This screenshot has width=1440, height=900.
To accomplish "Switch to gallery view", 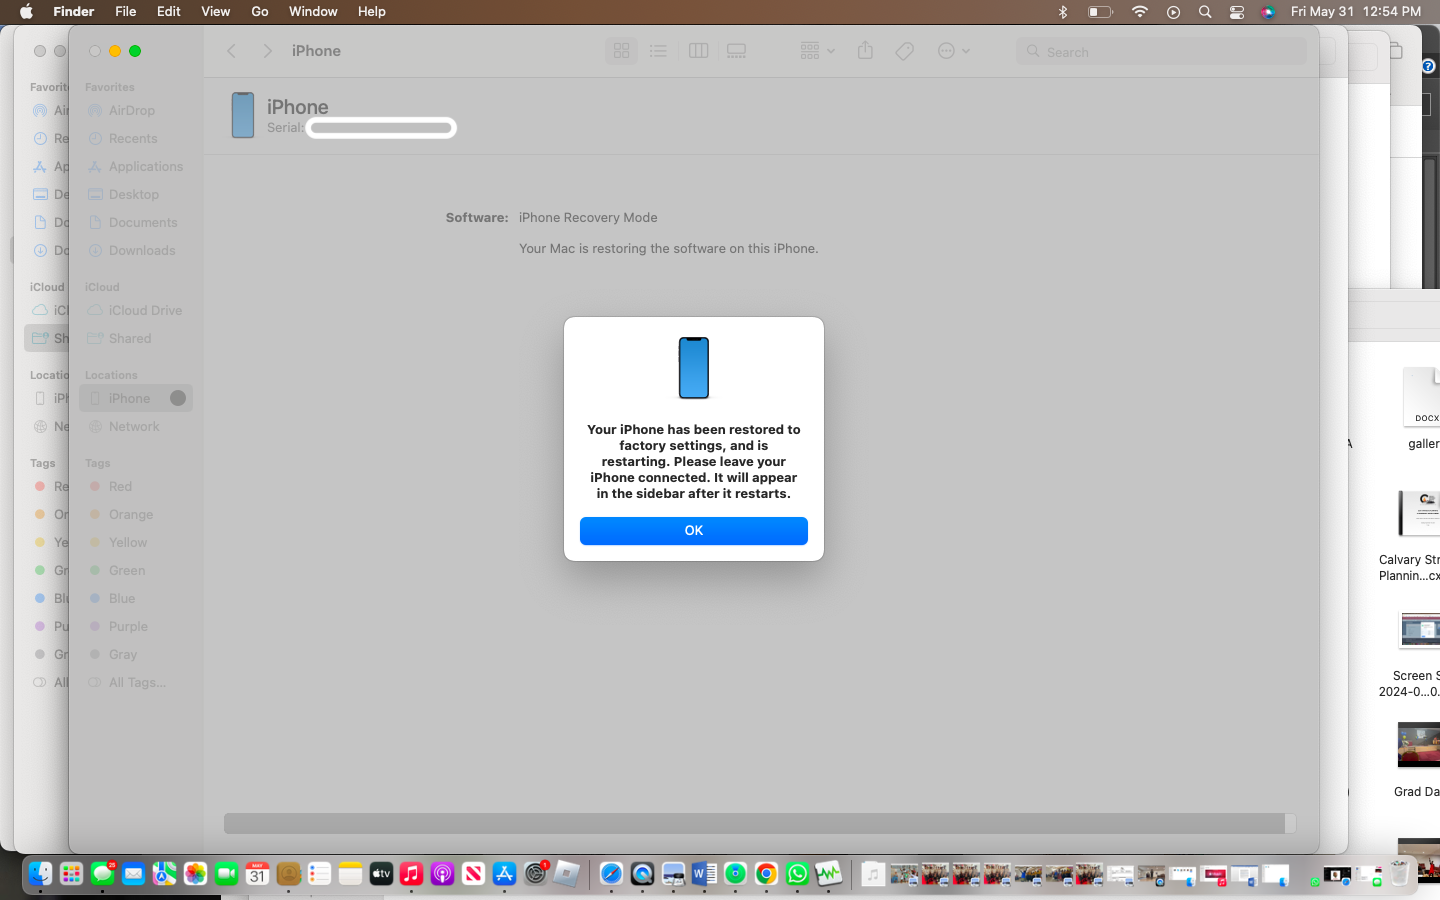I will coord(736,50).
